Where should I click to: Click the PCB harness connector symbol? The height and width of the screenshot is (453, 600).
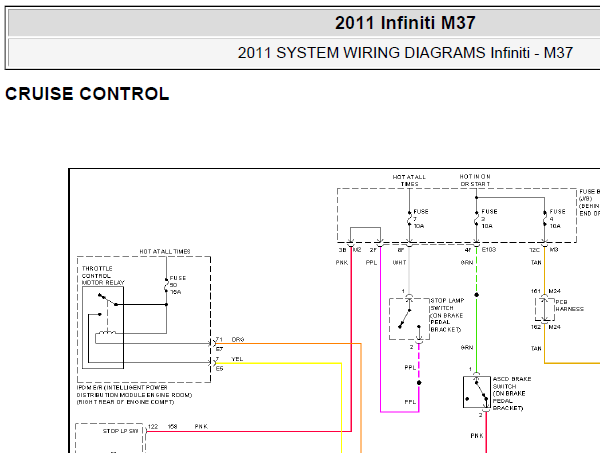[545, 309]
